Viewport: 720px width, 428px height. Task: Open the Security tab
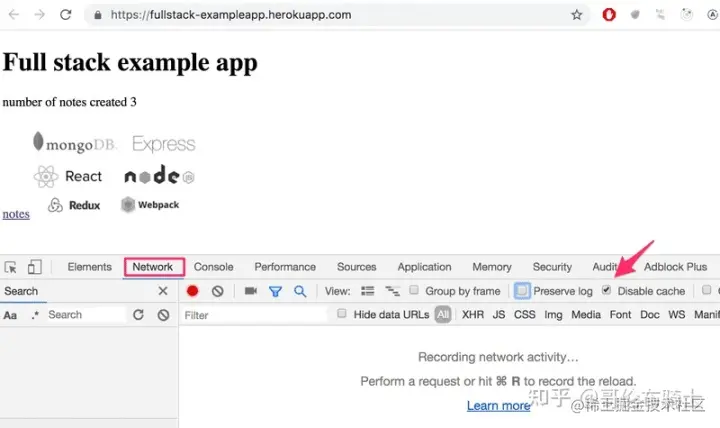[552, 267]
